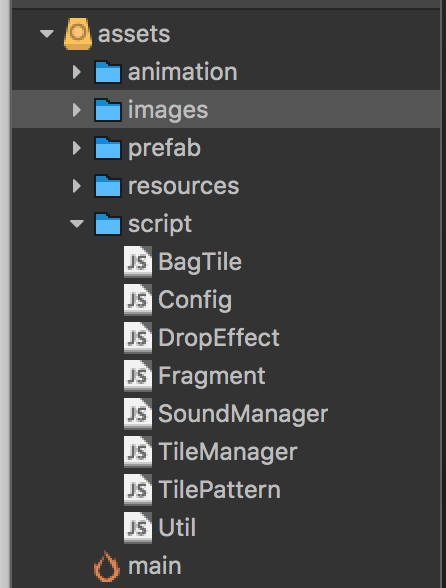Click the resources folder icon

click(108, 186)
